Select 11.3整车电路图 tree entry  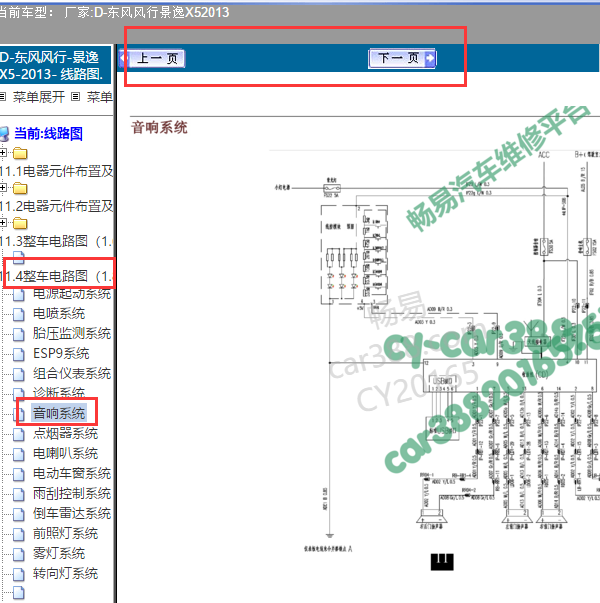(57, 241)
